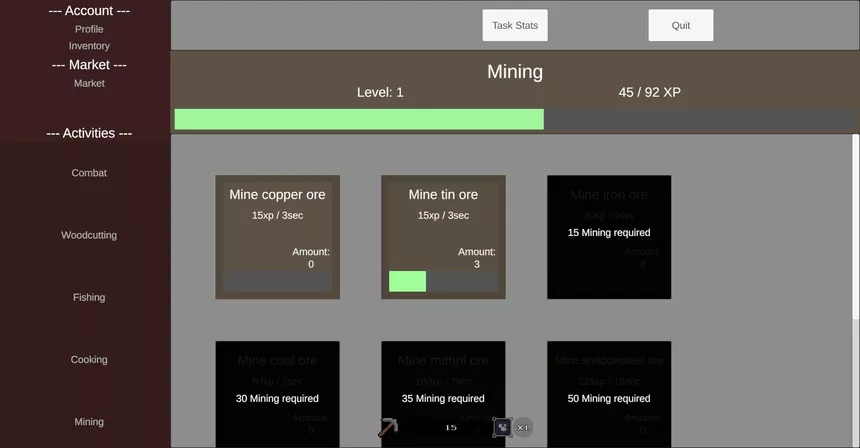Click the locked Mine iron ore card

[609, 237]
